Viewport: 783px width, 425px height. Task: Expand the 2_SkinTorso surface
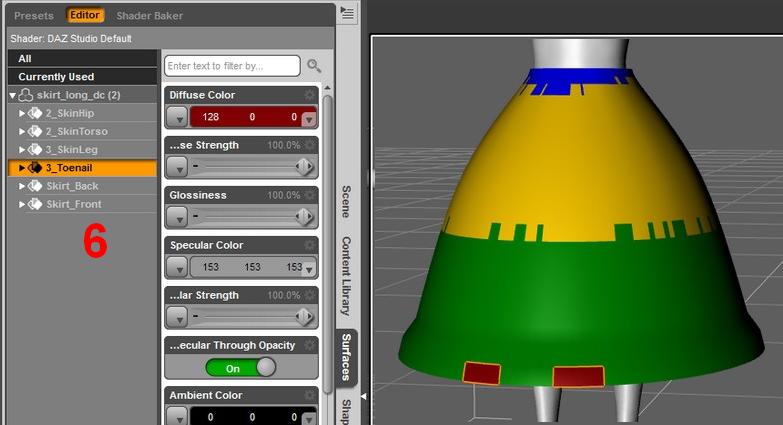[21, 131]
